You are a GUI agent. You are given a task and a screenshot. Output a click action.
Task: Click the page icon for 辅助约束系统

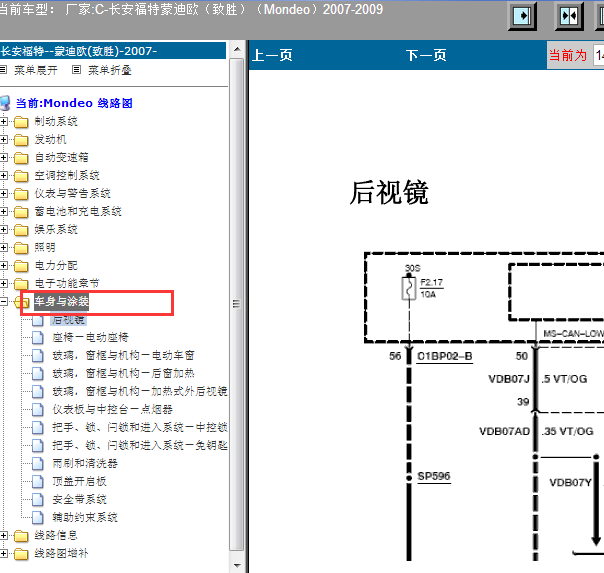click(37, 518)
